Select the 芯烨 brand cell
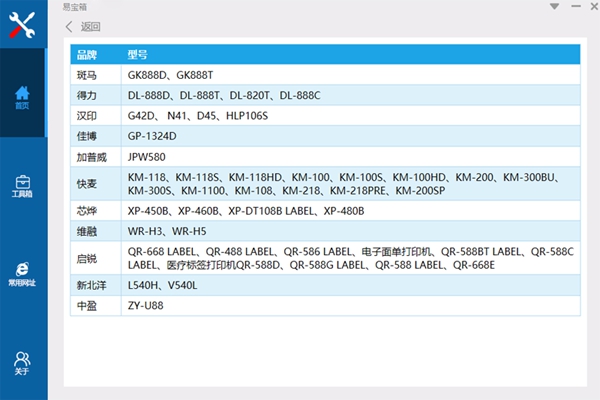The height and width of the screenshot is (400, 600). (x=96, y=211)
